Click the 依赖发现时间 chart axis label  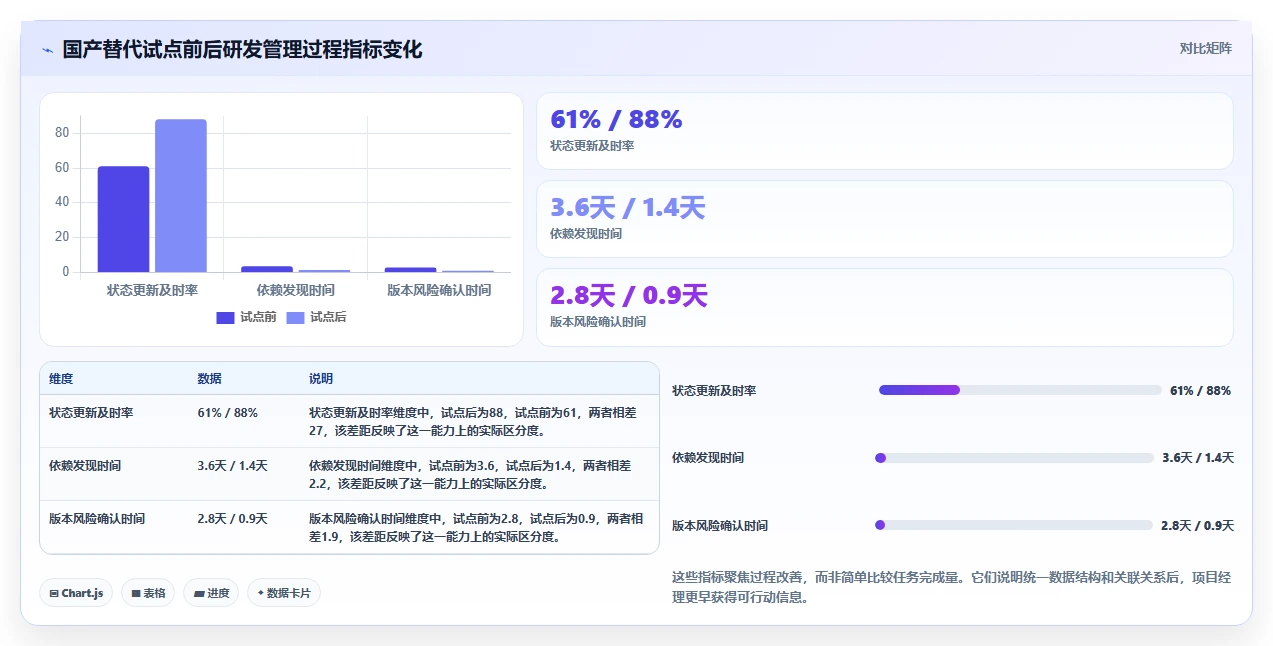[295, 290]
